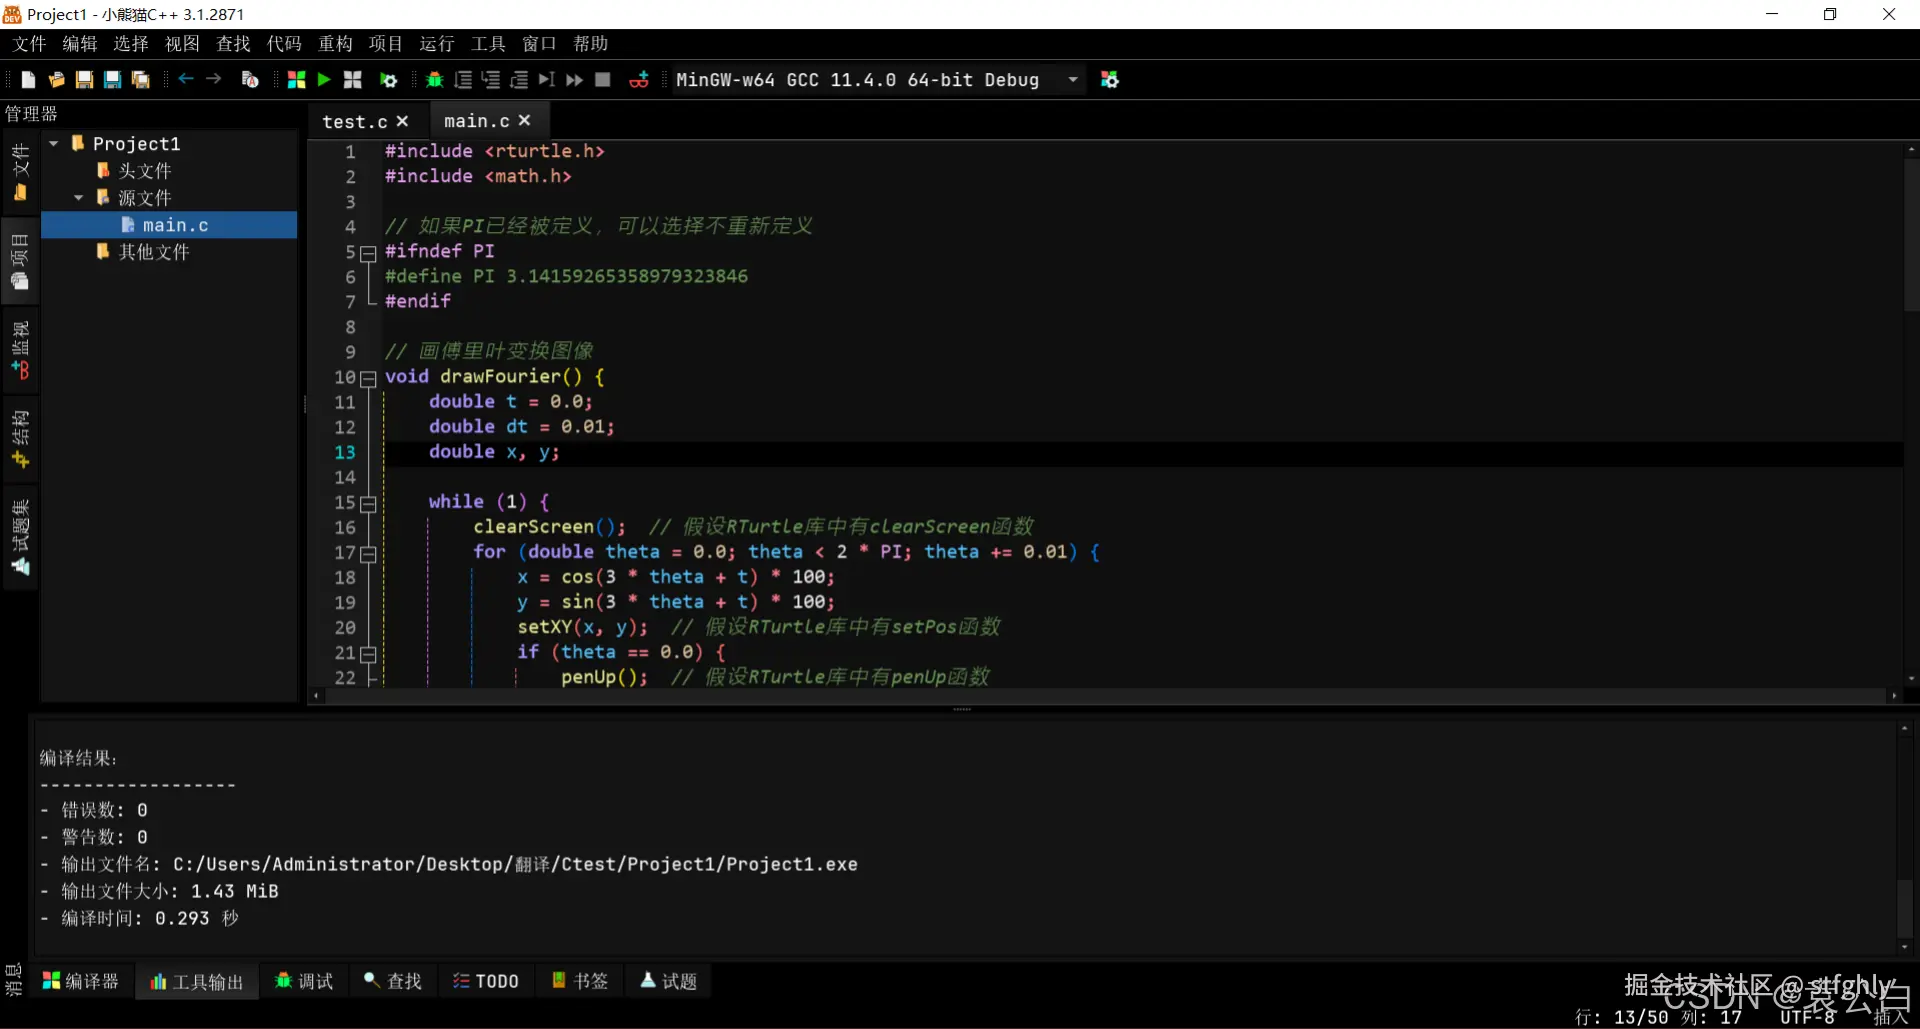Select the 头文件 folder
Screen dimensions: 1920x1029
[x=145, y=171]
